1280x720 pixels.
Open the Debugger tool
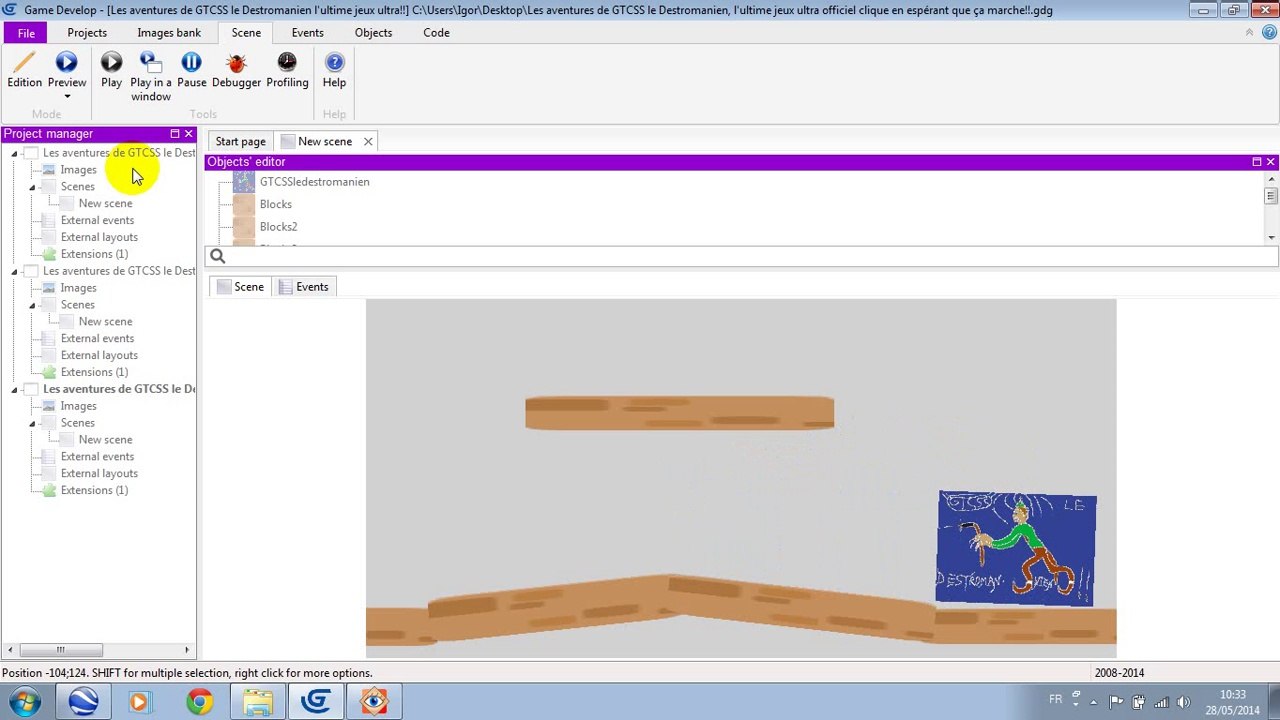(236, 71)
